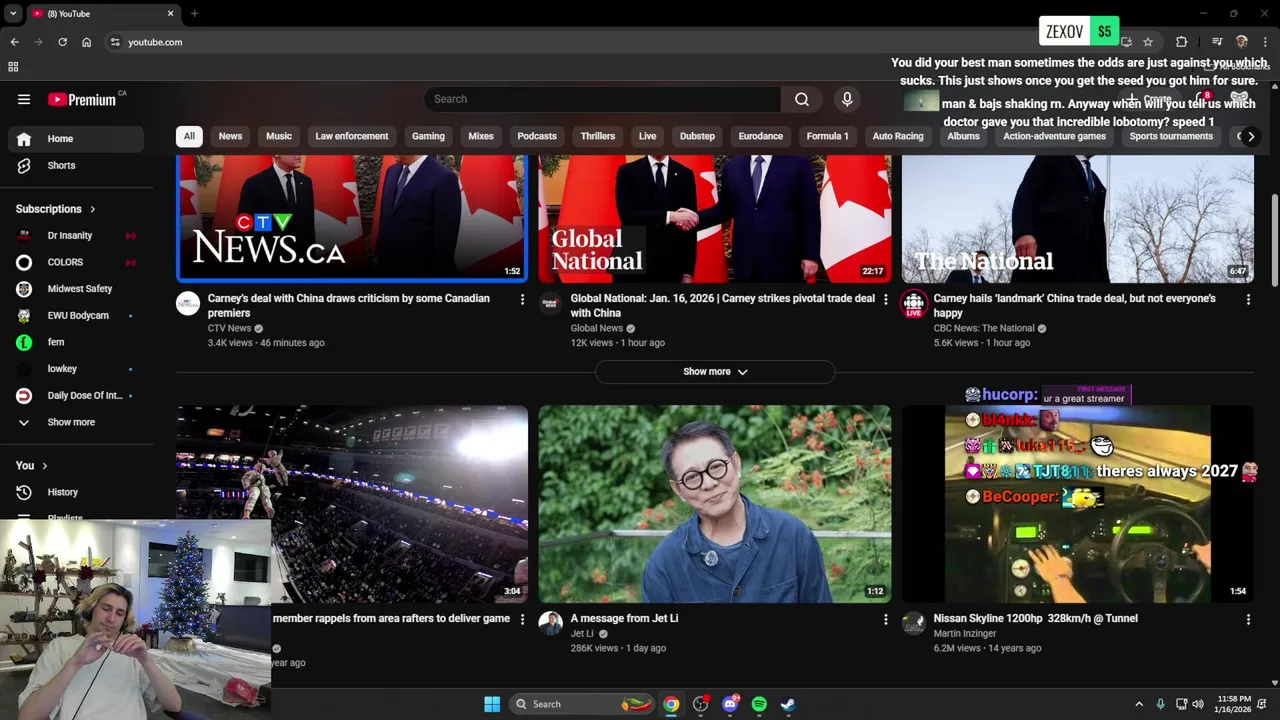Play the Jet Li video thumbnail
The image size is (1280, 720).
(x=714, y=503)
